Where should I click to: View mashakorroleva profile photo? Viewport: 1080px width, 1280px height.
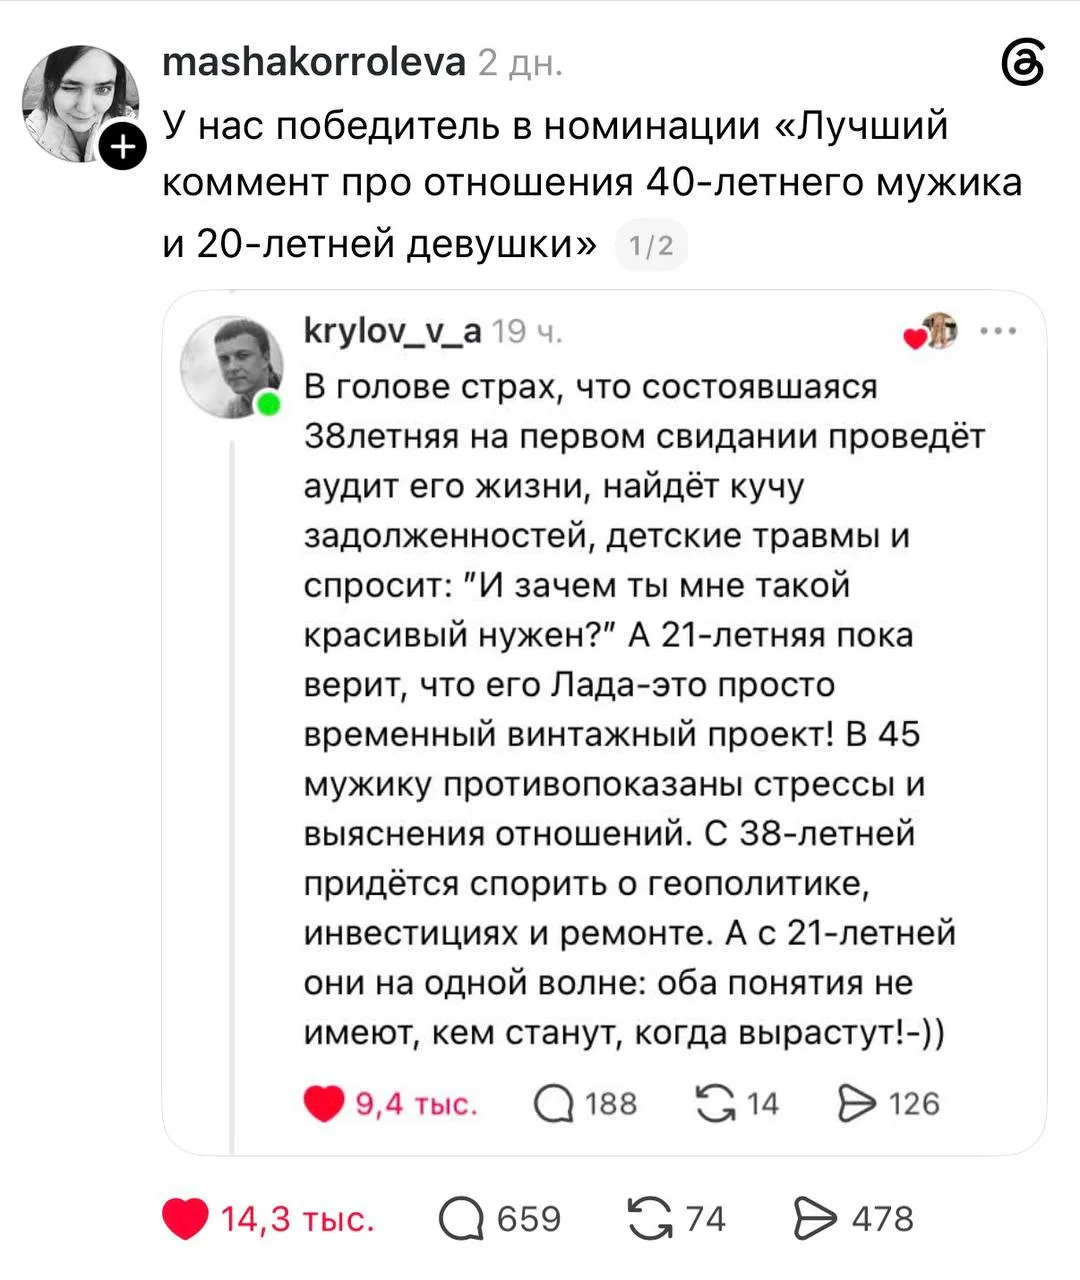click(80, 102)
